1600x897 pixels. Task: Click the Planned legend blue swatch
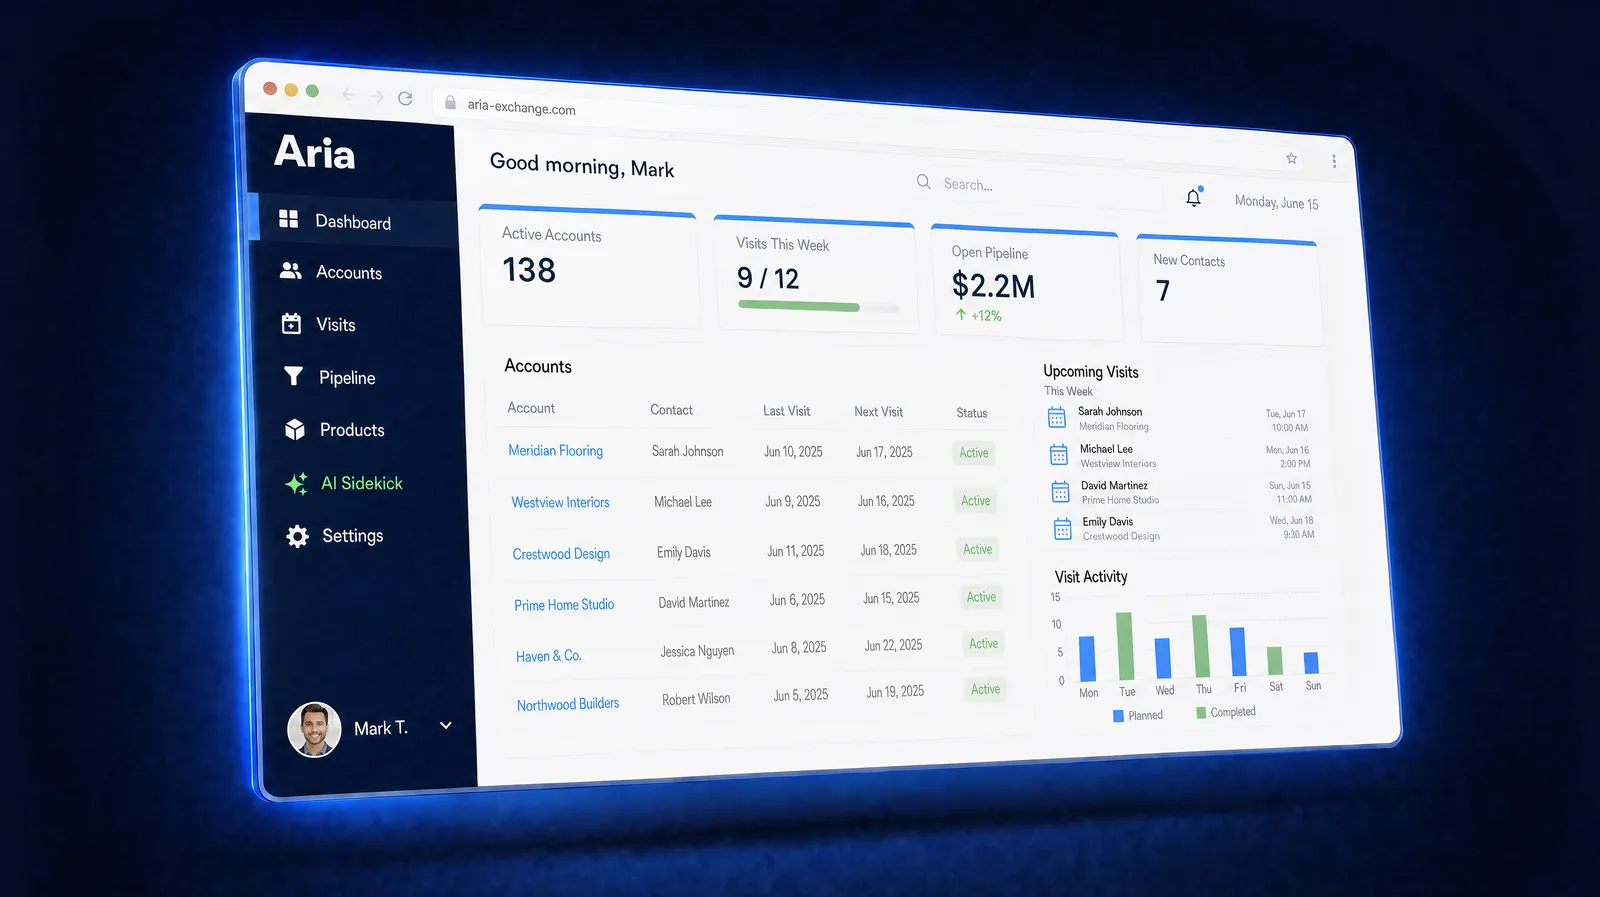tap(1118, 716)
